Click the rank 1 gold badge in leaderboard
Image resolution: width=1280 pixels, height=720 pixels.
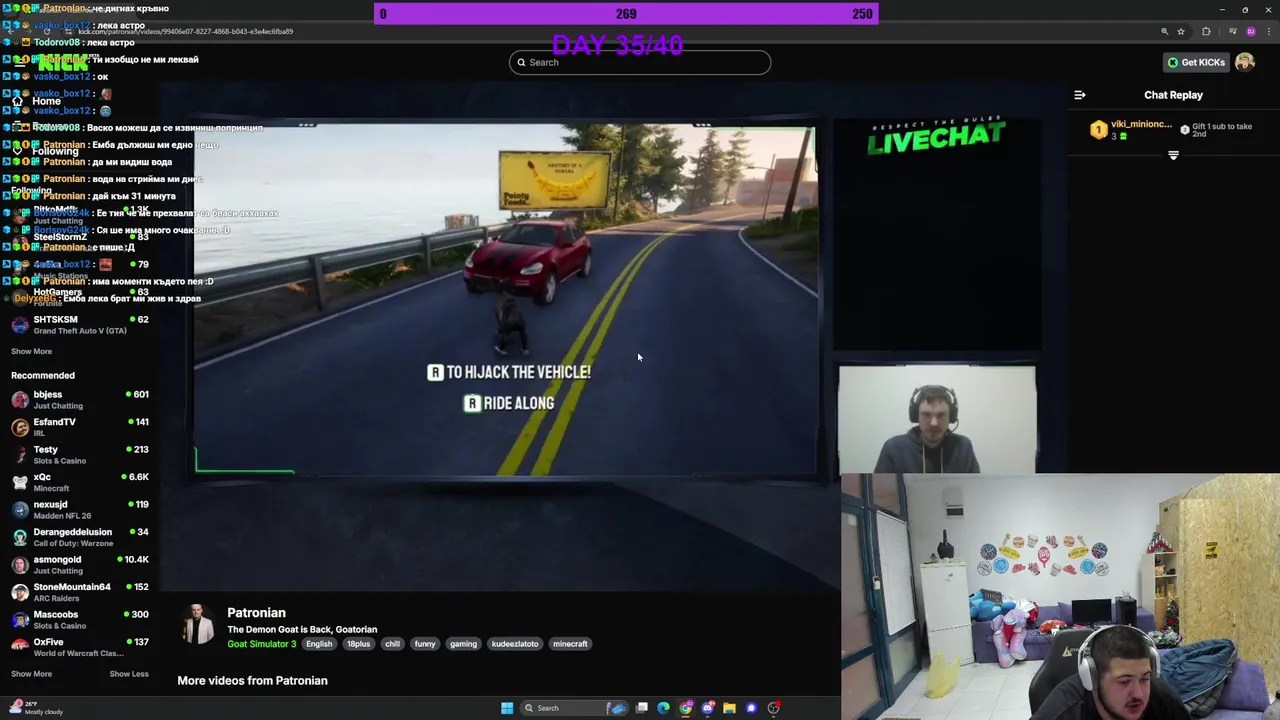(x=1098, y=129)
